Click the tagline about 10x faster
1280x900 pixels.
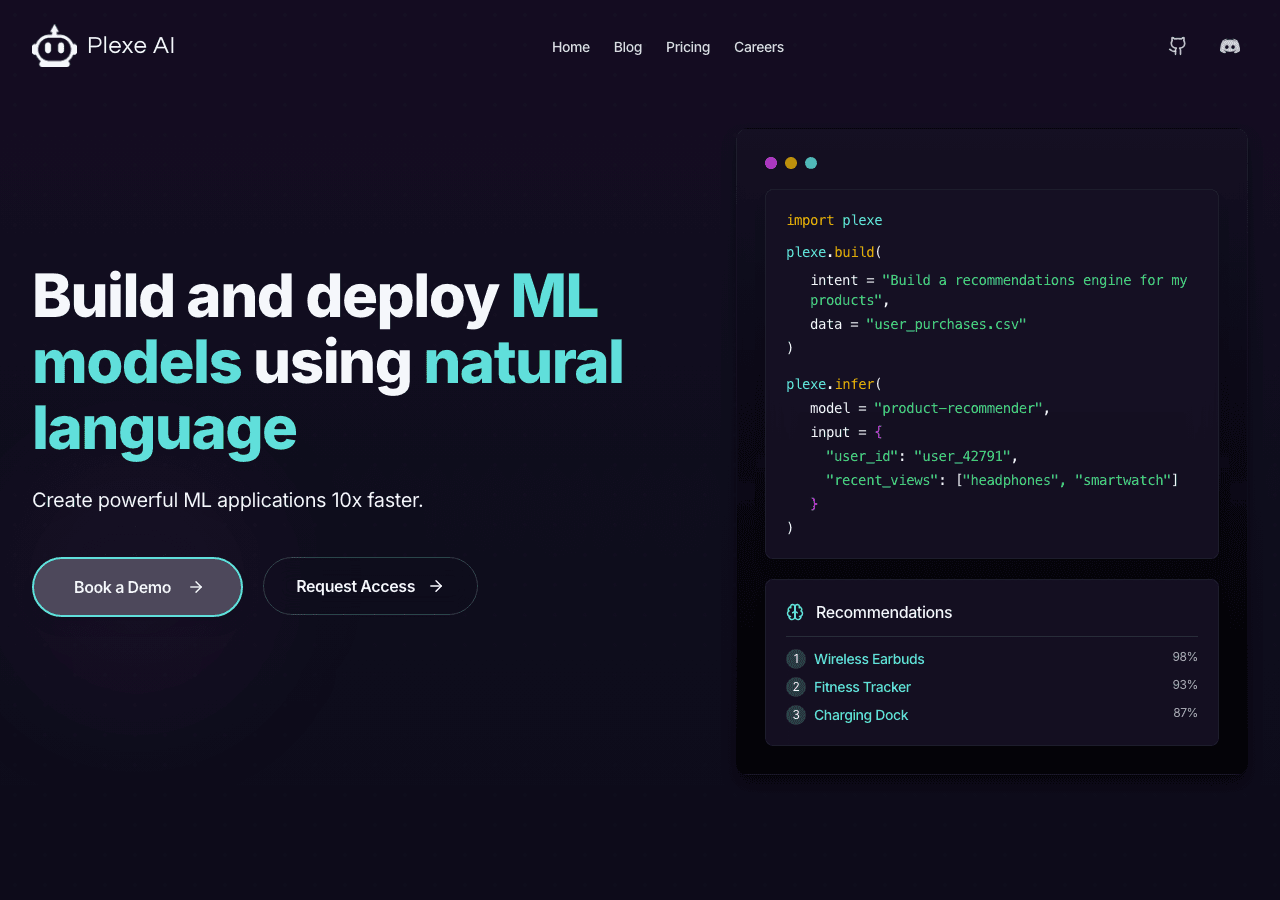pos(228,500)
